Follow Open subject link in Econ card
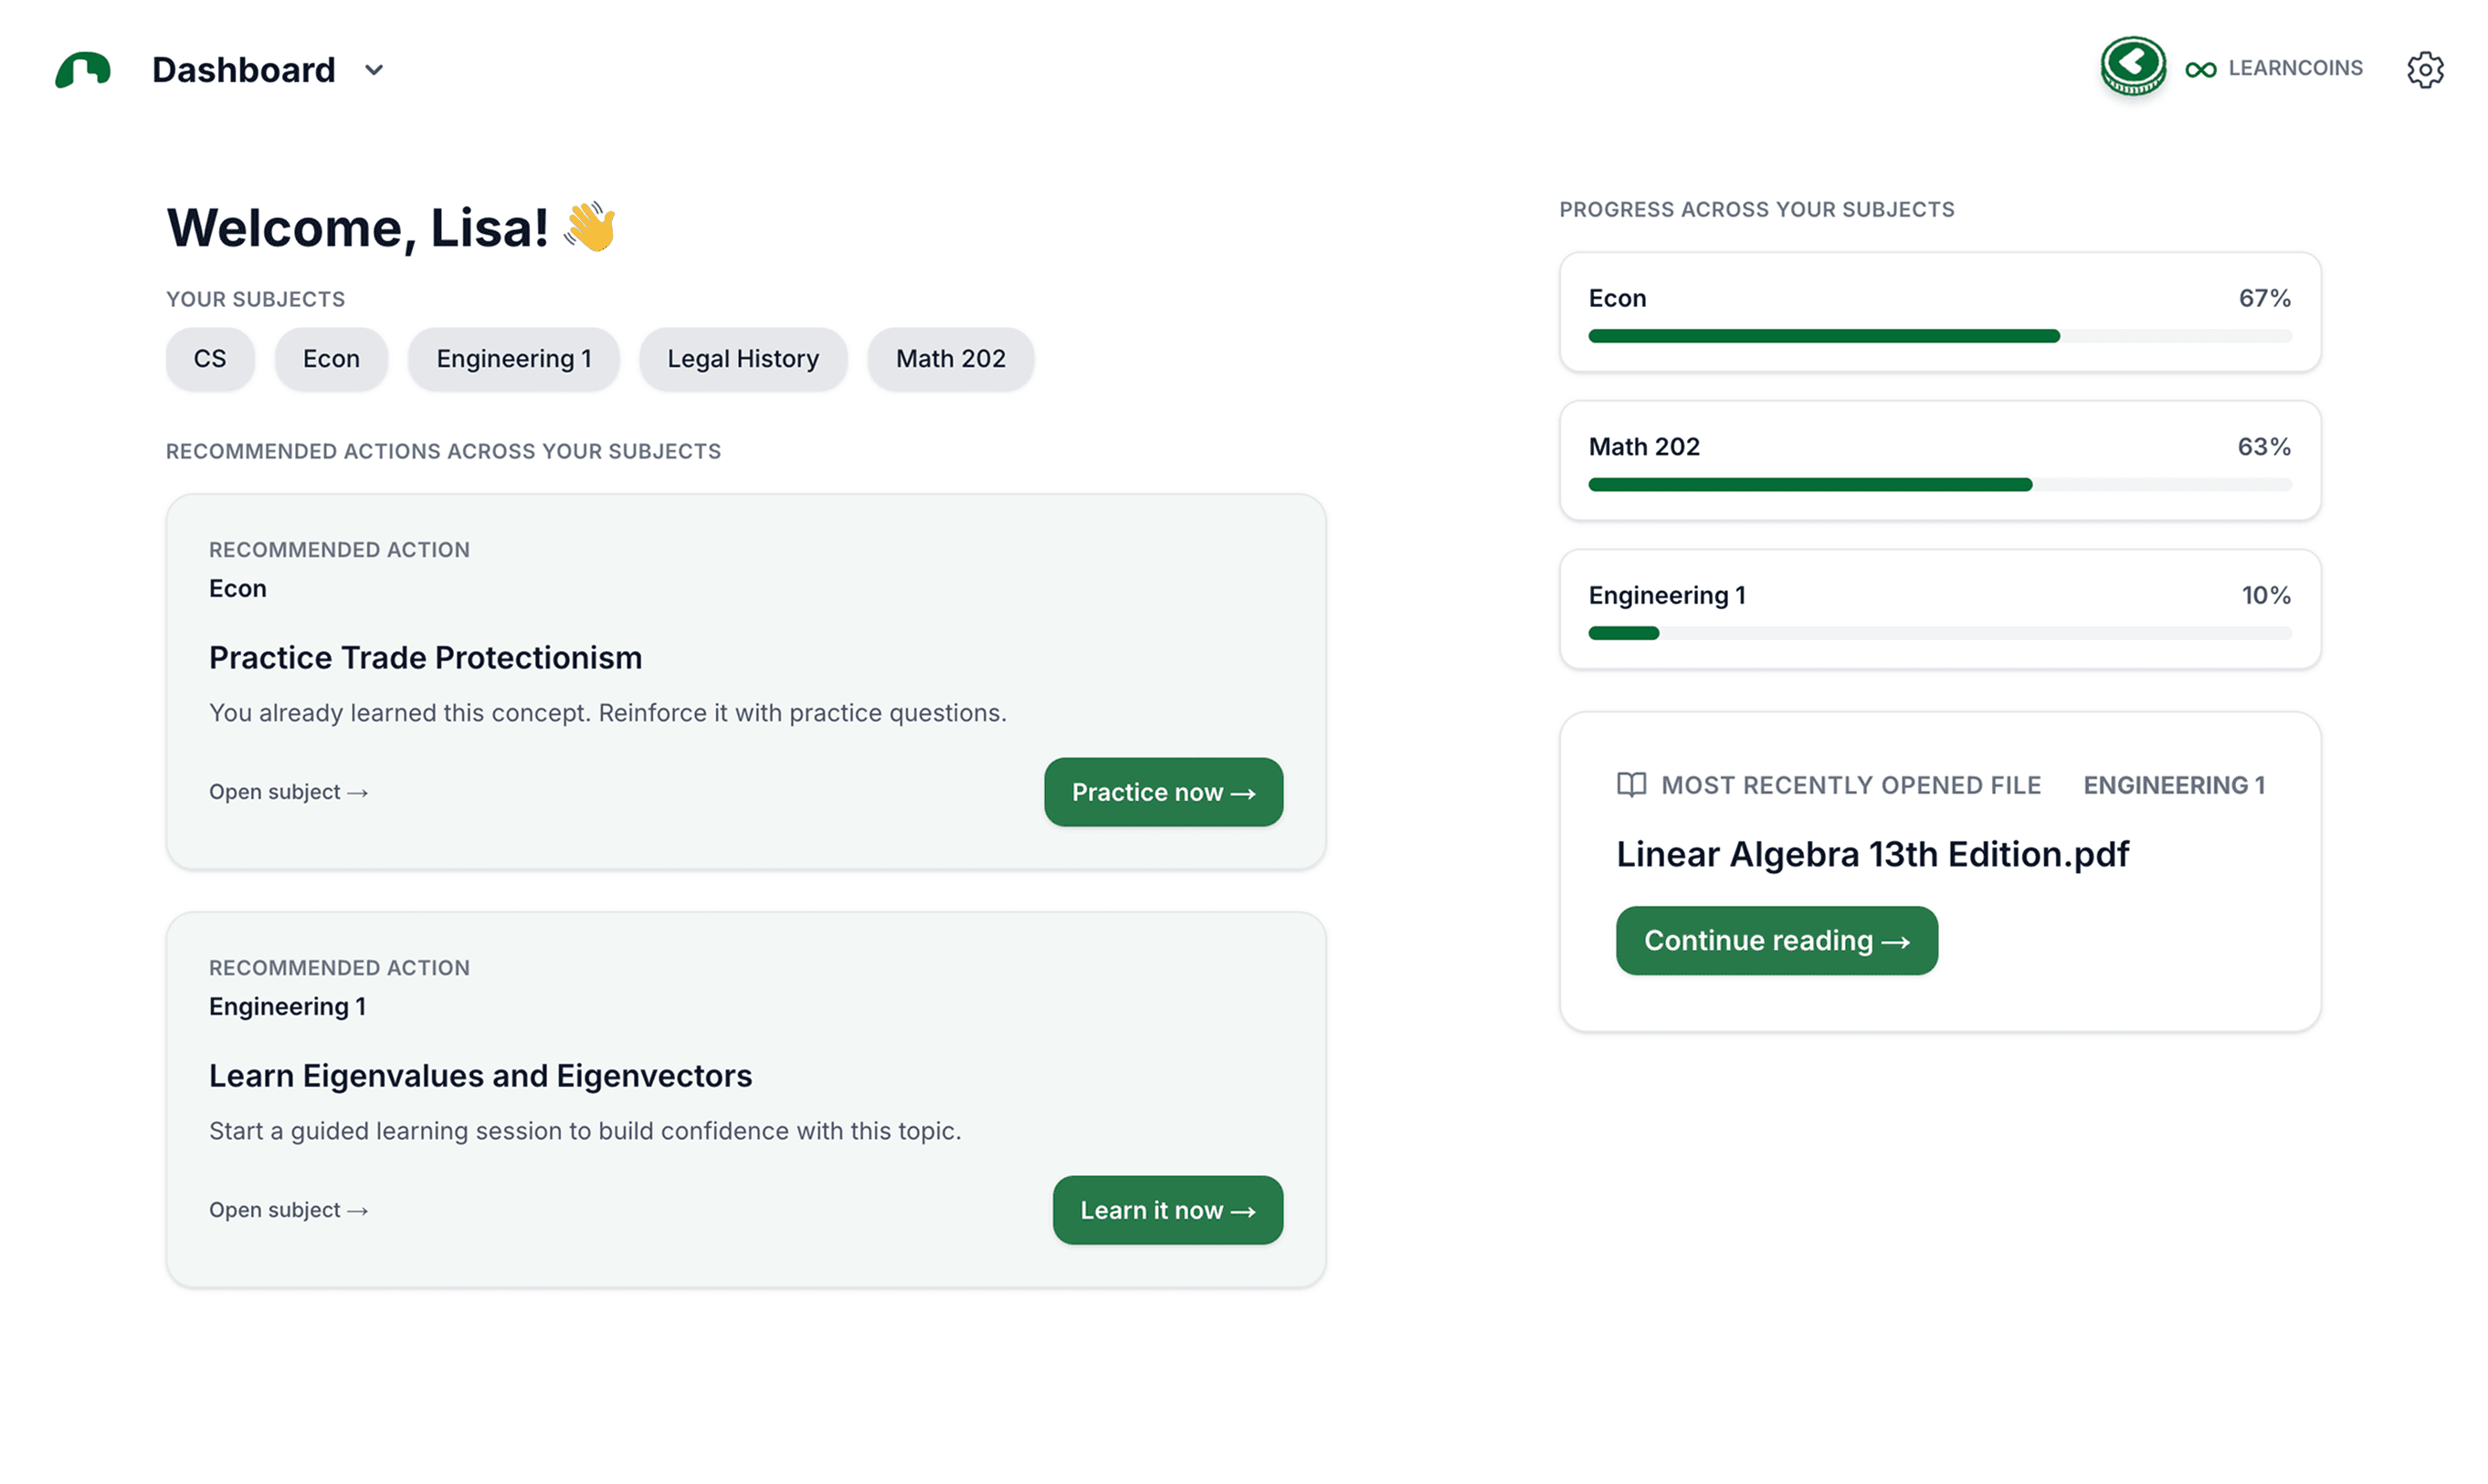This screenshot has height=1484, width=2488. [x=288, y=792]
